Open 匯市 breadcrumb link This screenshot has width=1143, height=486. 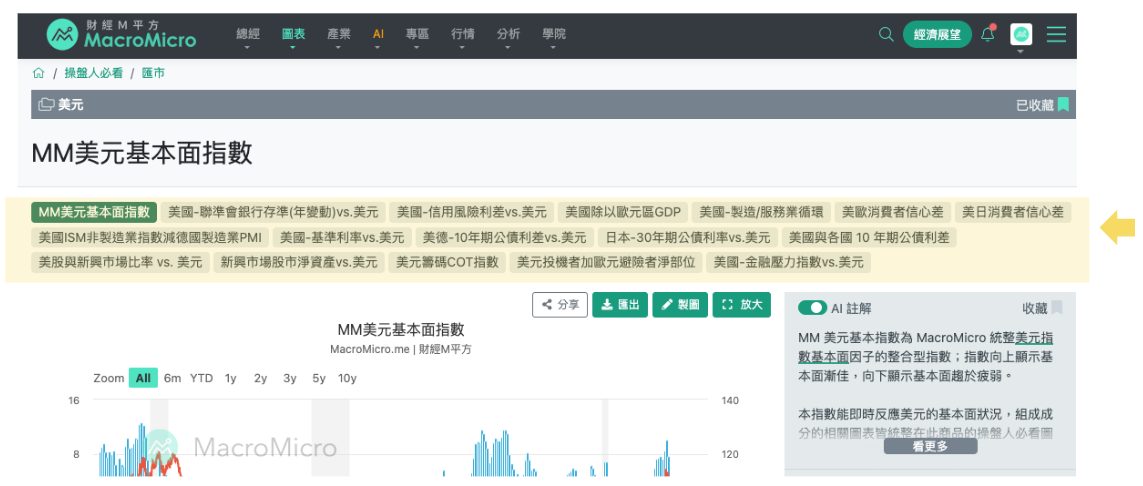tap(153, 73)
